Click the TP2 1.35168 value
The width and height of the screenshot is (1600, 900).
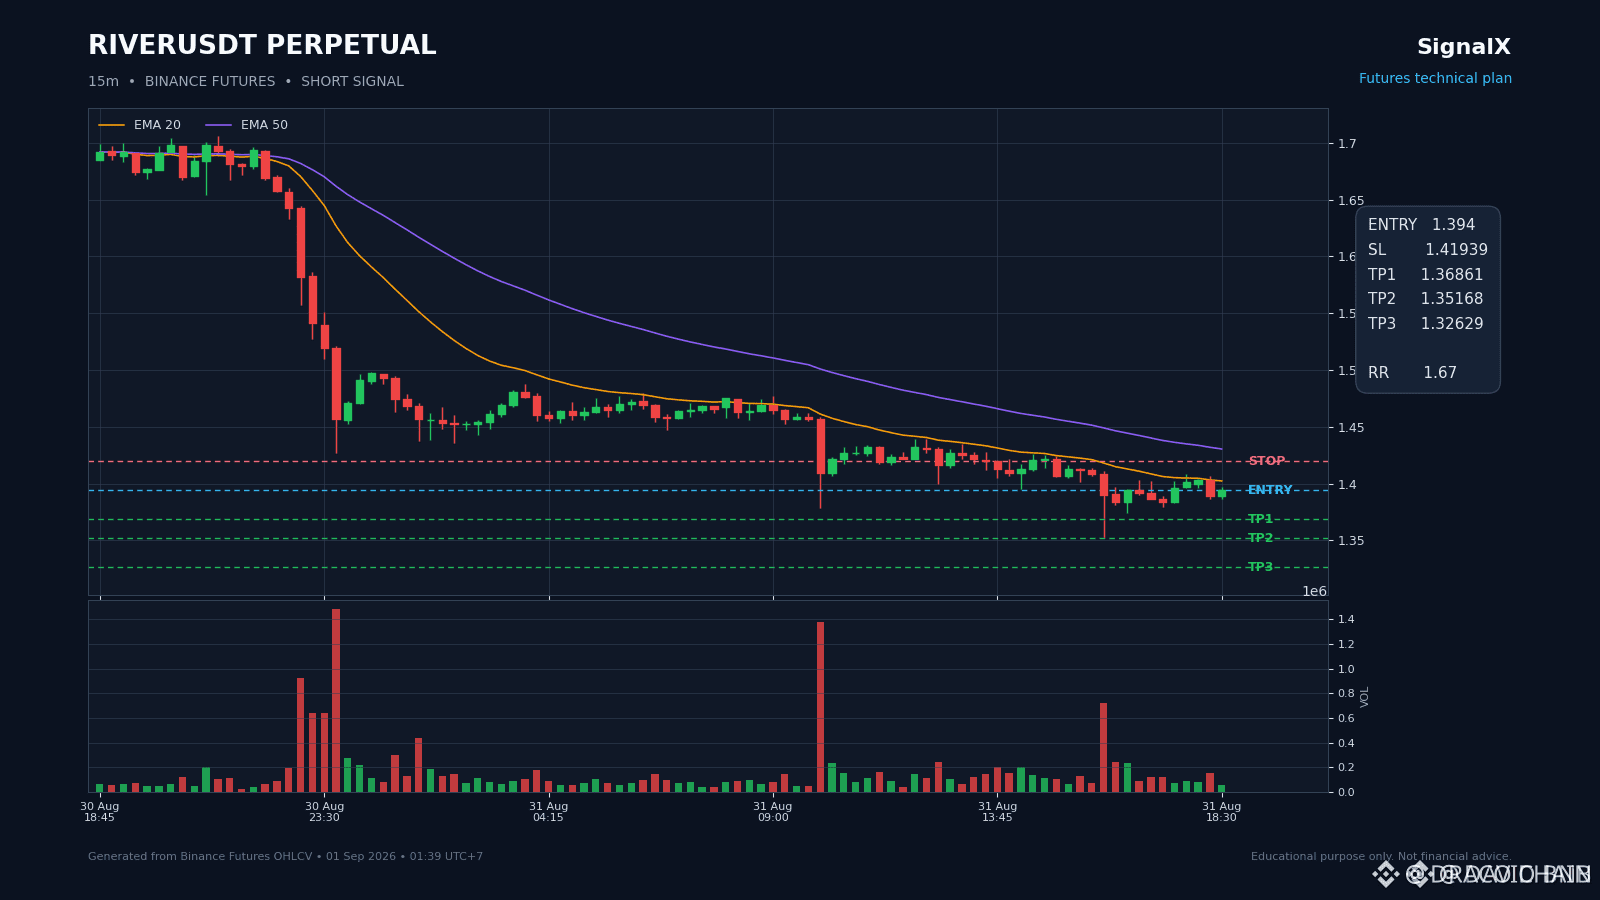tap(1426, 299)
